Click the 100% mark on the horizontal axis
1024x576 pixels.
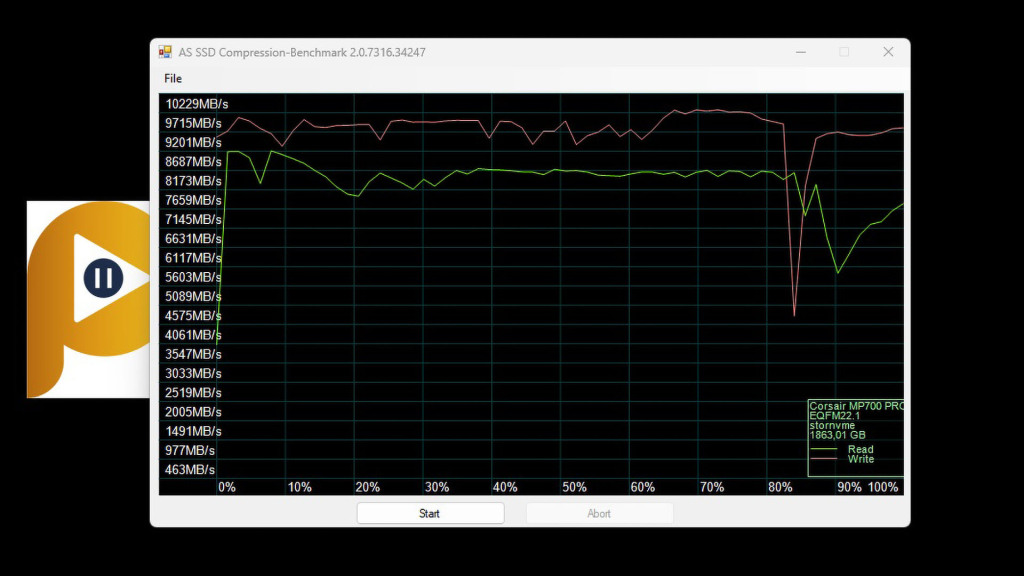coord(884,487)
